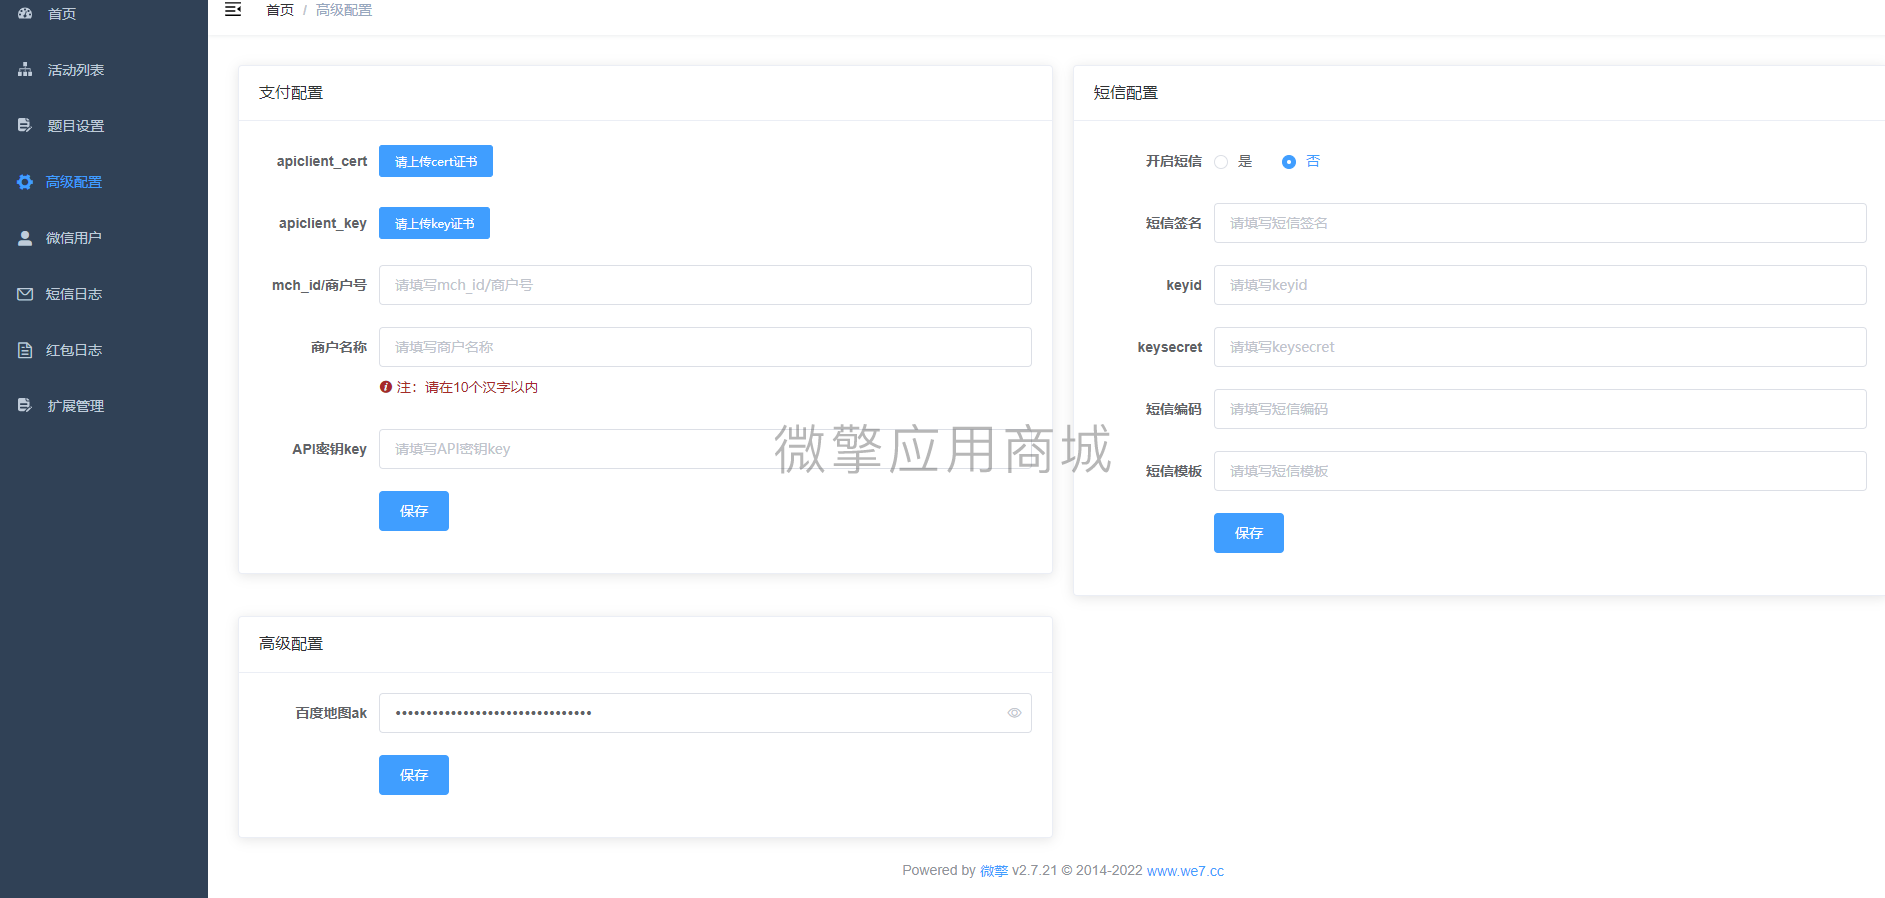This screenshot has height=898, width=1885.
Task: Click the 红包日志 document icon
Action: (25, 350)
